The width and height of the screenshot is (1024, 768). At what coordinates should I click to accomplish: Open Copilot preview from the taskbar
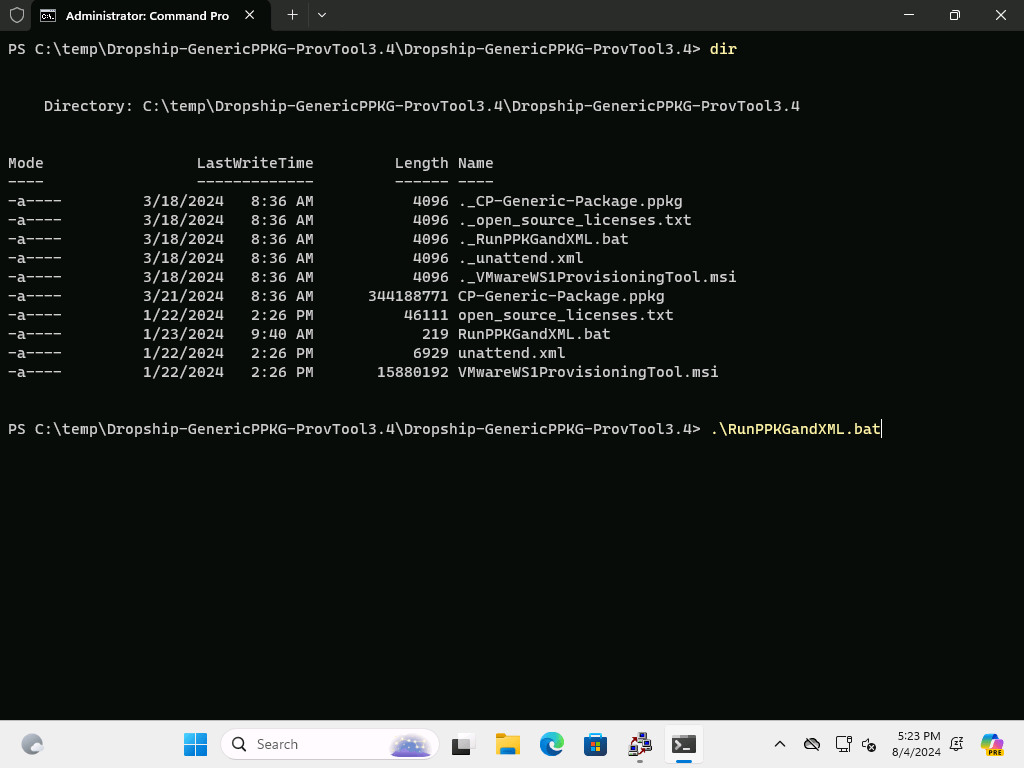[992, 744]
